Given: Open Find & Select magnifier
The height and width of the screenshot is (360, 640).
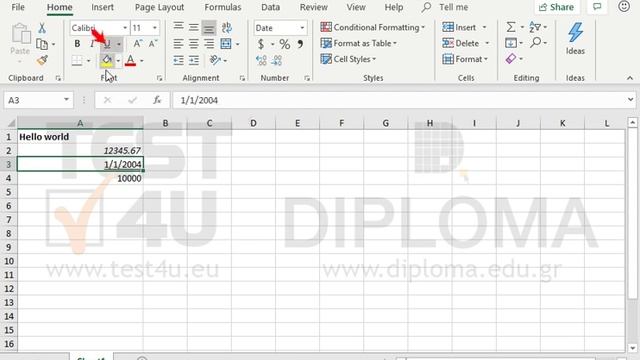Looking at the screenshot, I should pyautogui.click(x=536, y=42).
